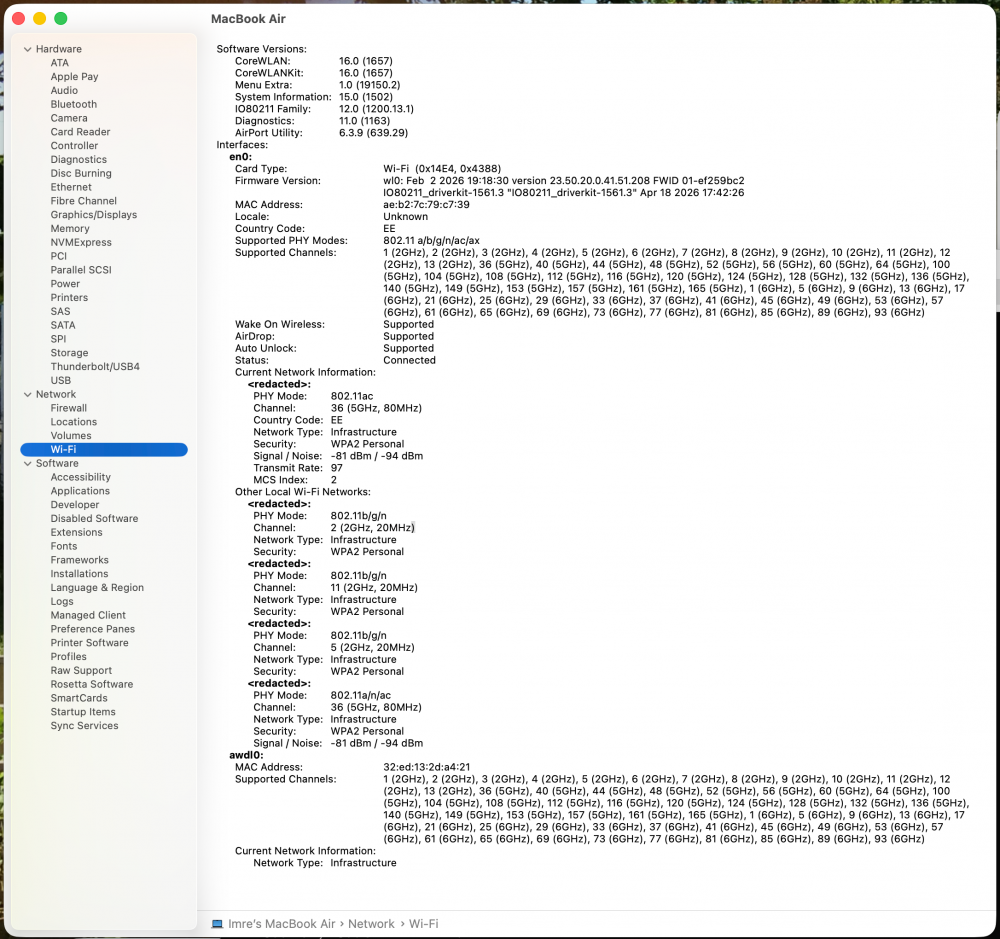The width and height of the screenshot is (1000, 939).
Task: Open Parallel SCSI entry
Action: [81, 270]
